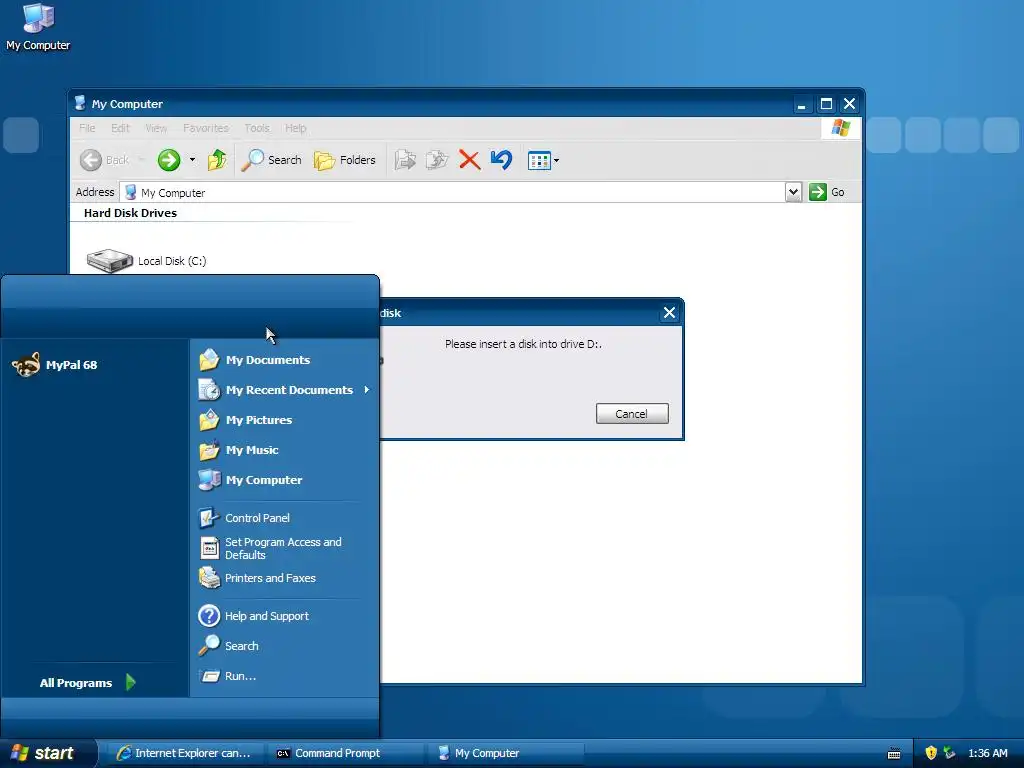Image resolution: width=1024 pixels, height=768 pixels.
Task: Click the 1:36 AM clock
Action: 987,753
